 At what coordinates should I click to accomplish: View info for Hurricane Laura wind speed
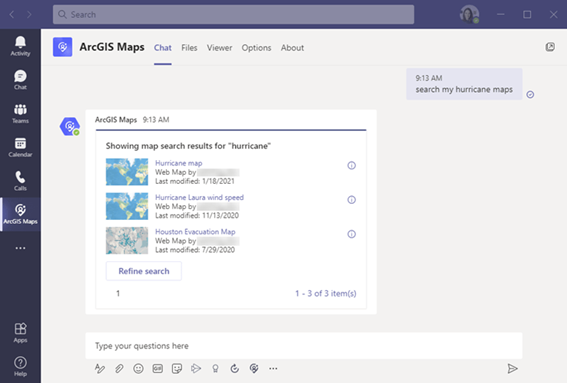[351, 200]
